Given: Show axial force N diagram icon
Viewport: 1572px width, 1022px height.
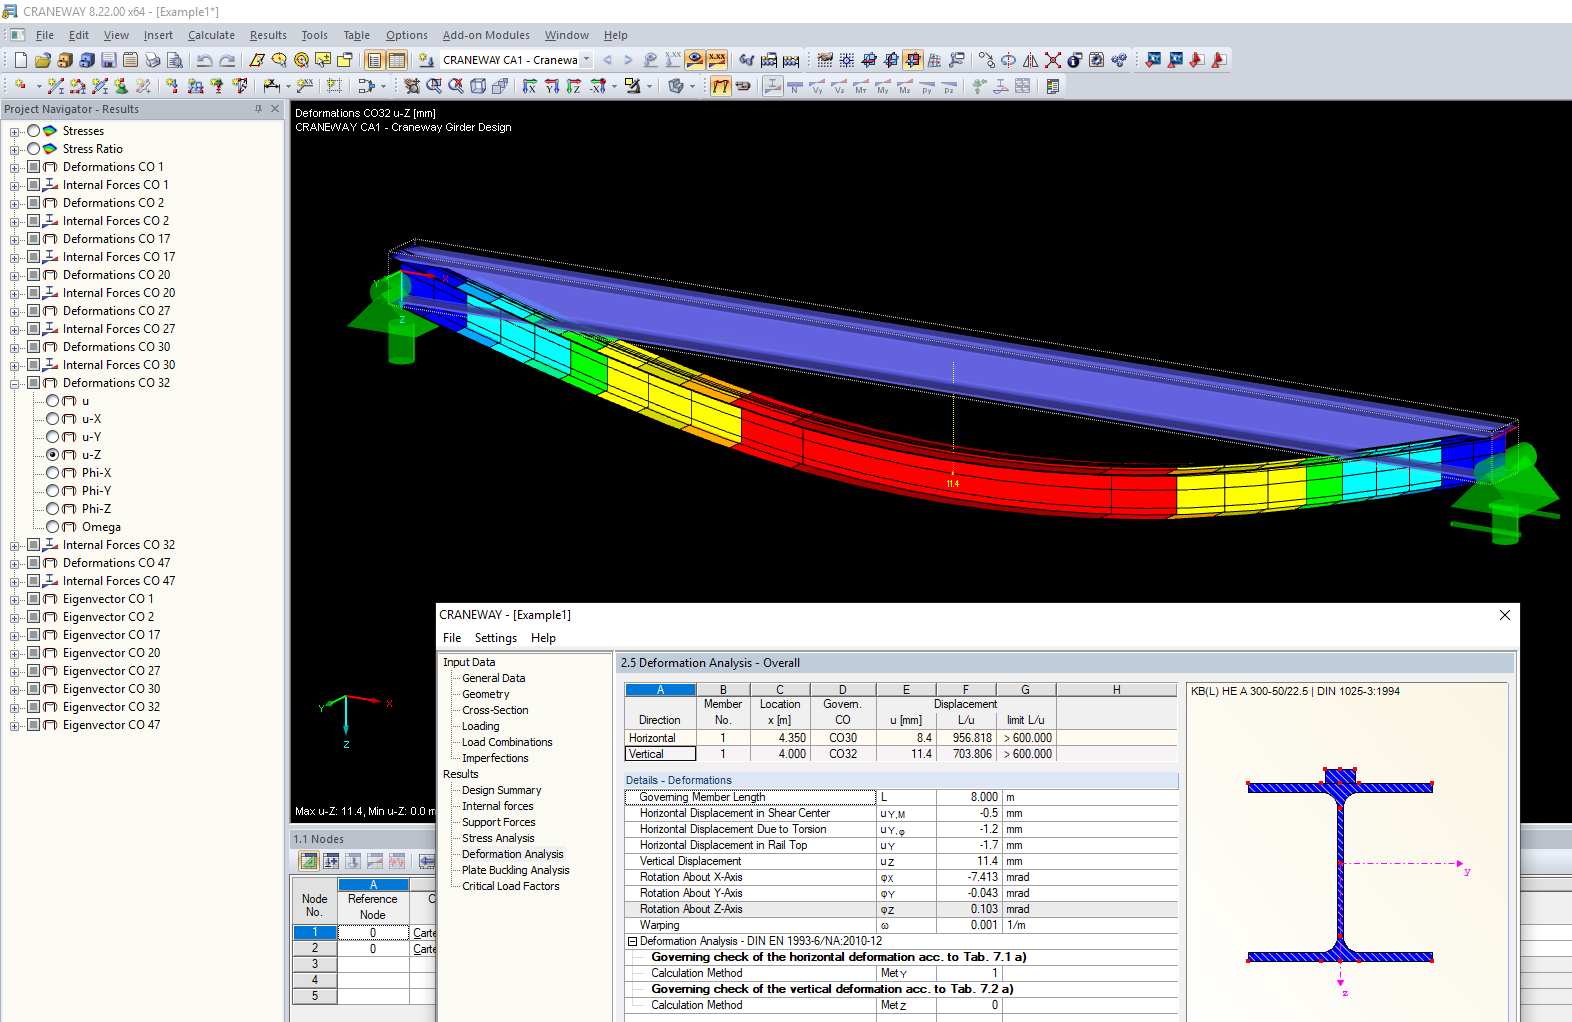Looking at the screenshot, I should coord(795,86).
